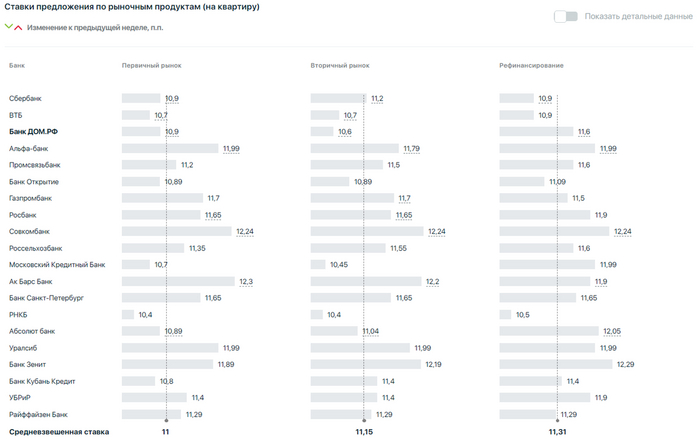Click the green down-arrow legend icon
Image resolution: width=700 pixels, height=446 pixels.
pos(9,27)
